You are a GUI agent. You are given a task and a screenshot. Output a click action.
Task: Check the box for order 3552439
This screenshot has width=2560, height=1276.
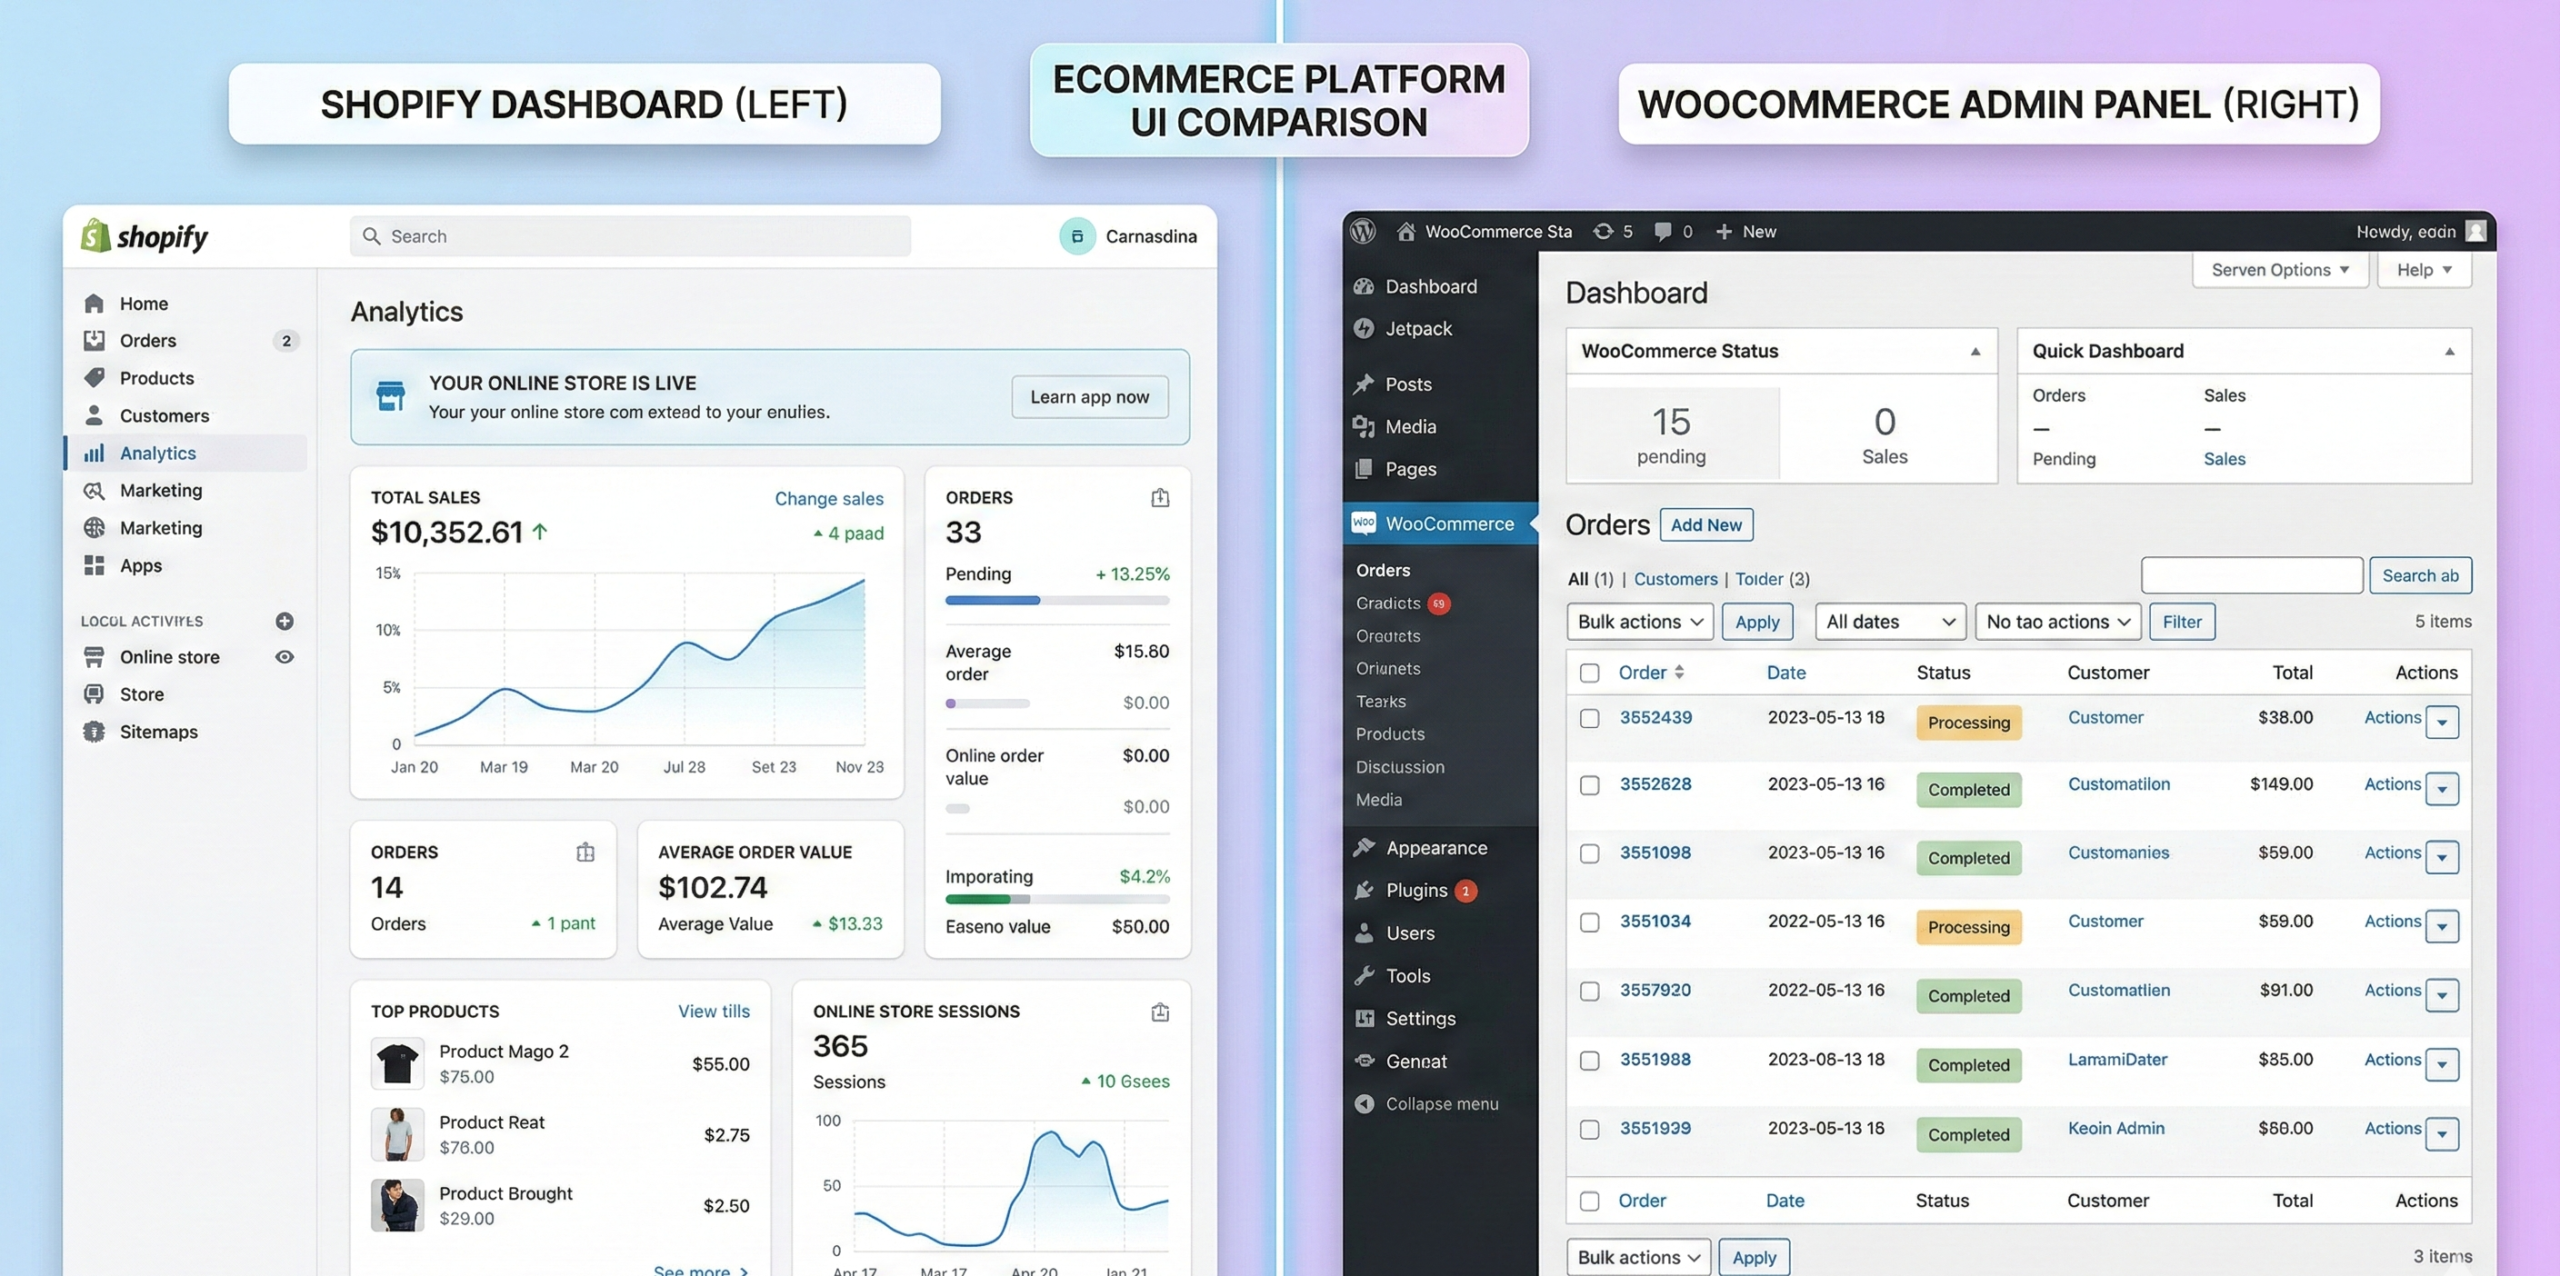point(1589,719)
